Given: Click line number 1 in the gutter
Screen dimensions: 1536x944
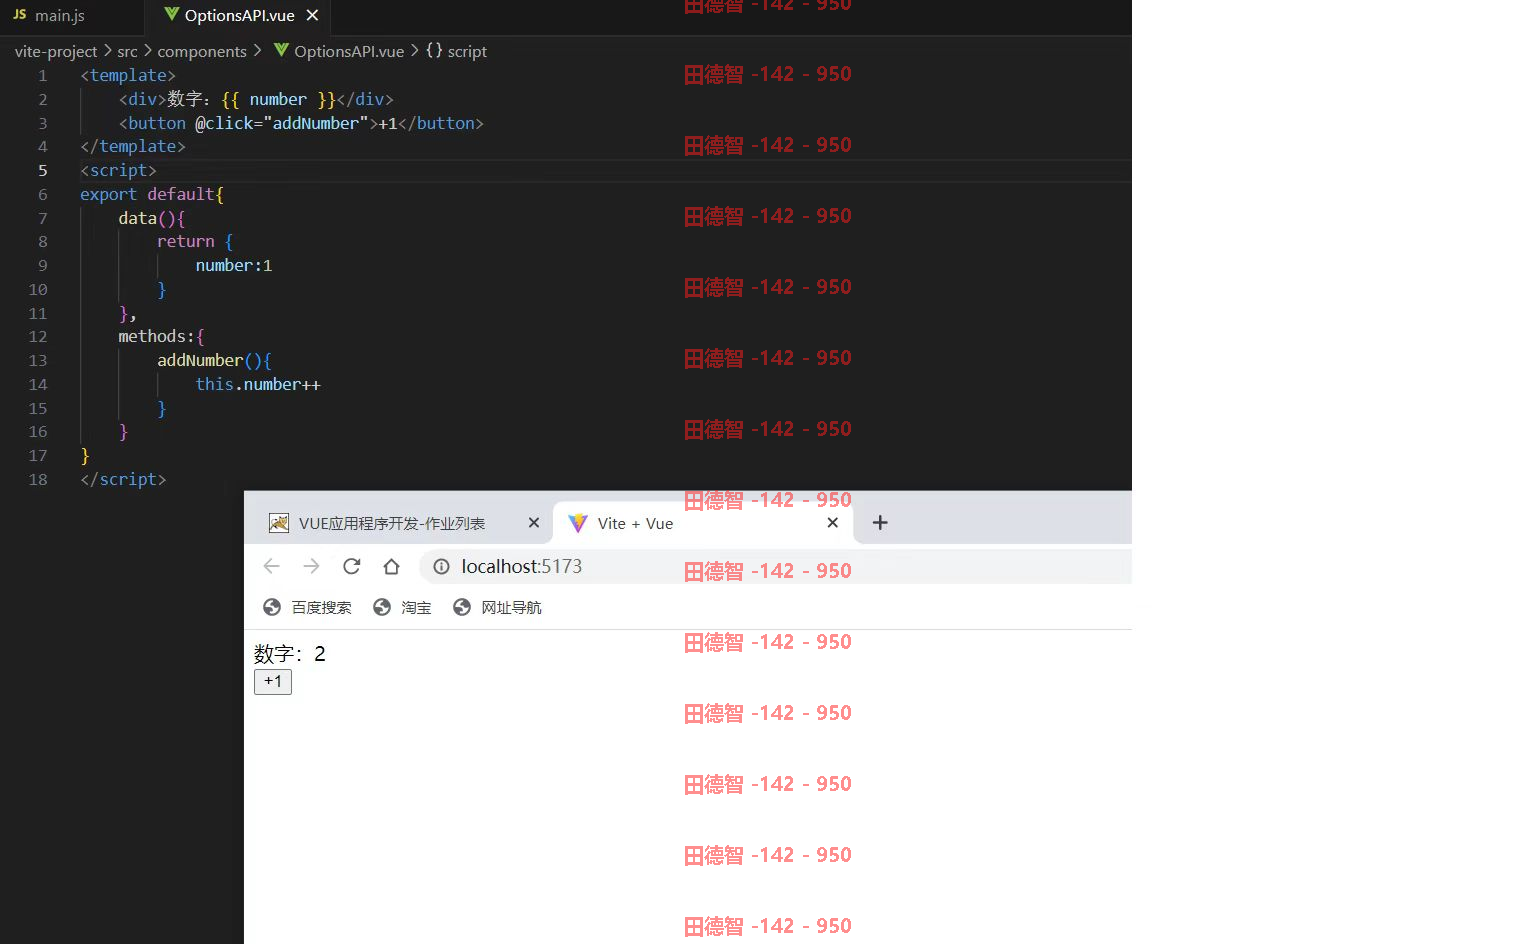Looking at the screenshot, I should [43, 76].
